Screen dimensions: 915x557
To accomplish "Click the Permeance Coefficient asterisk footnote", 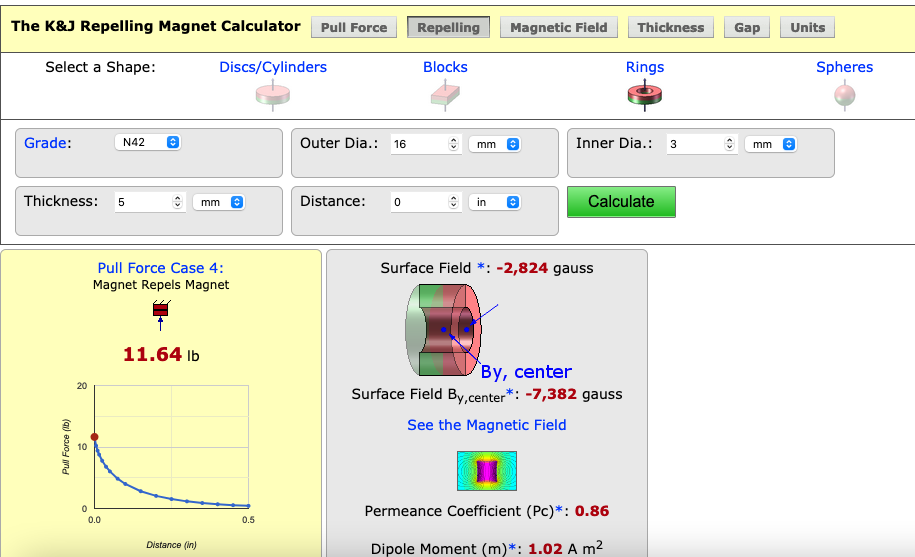I will coord(558,510).
